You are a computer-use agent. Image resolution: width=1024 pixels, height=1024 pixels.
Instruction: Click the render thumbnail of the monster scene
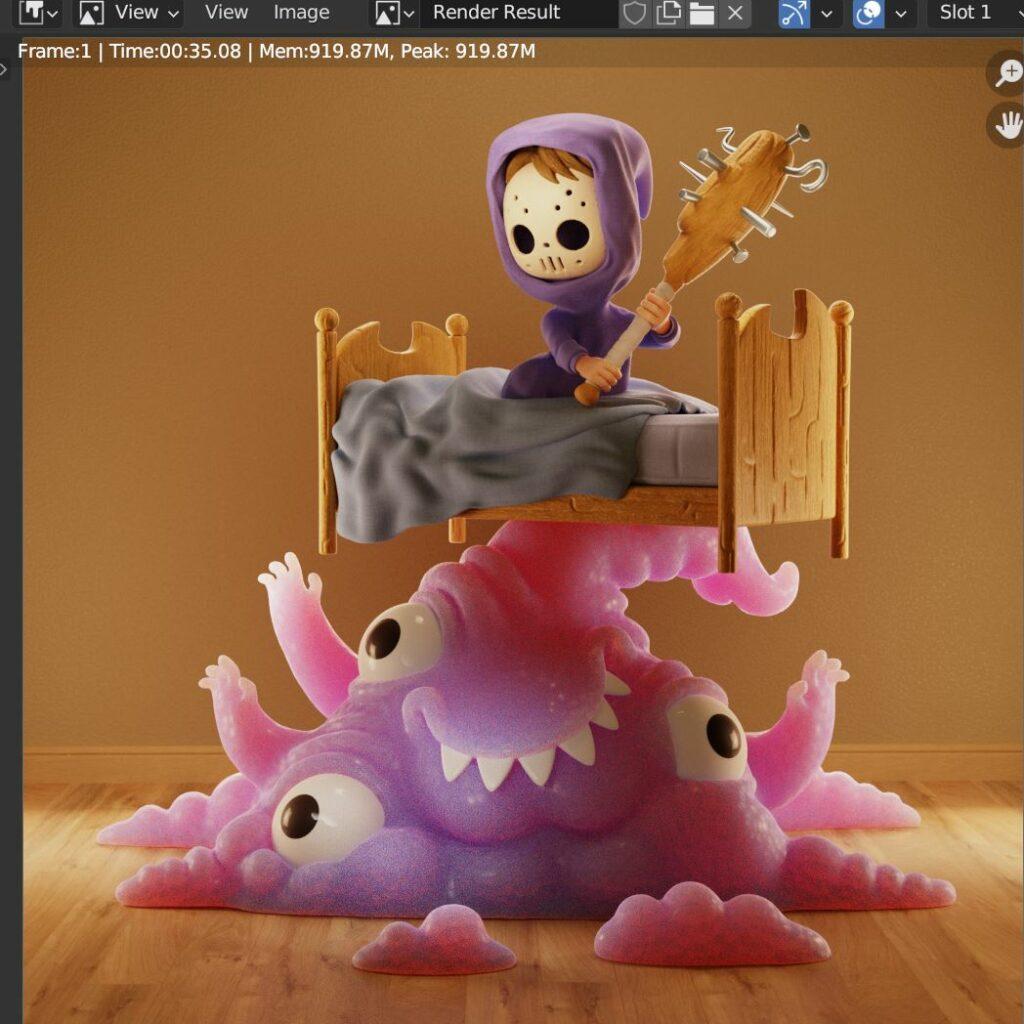(522, 530)
